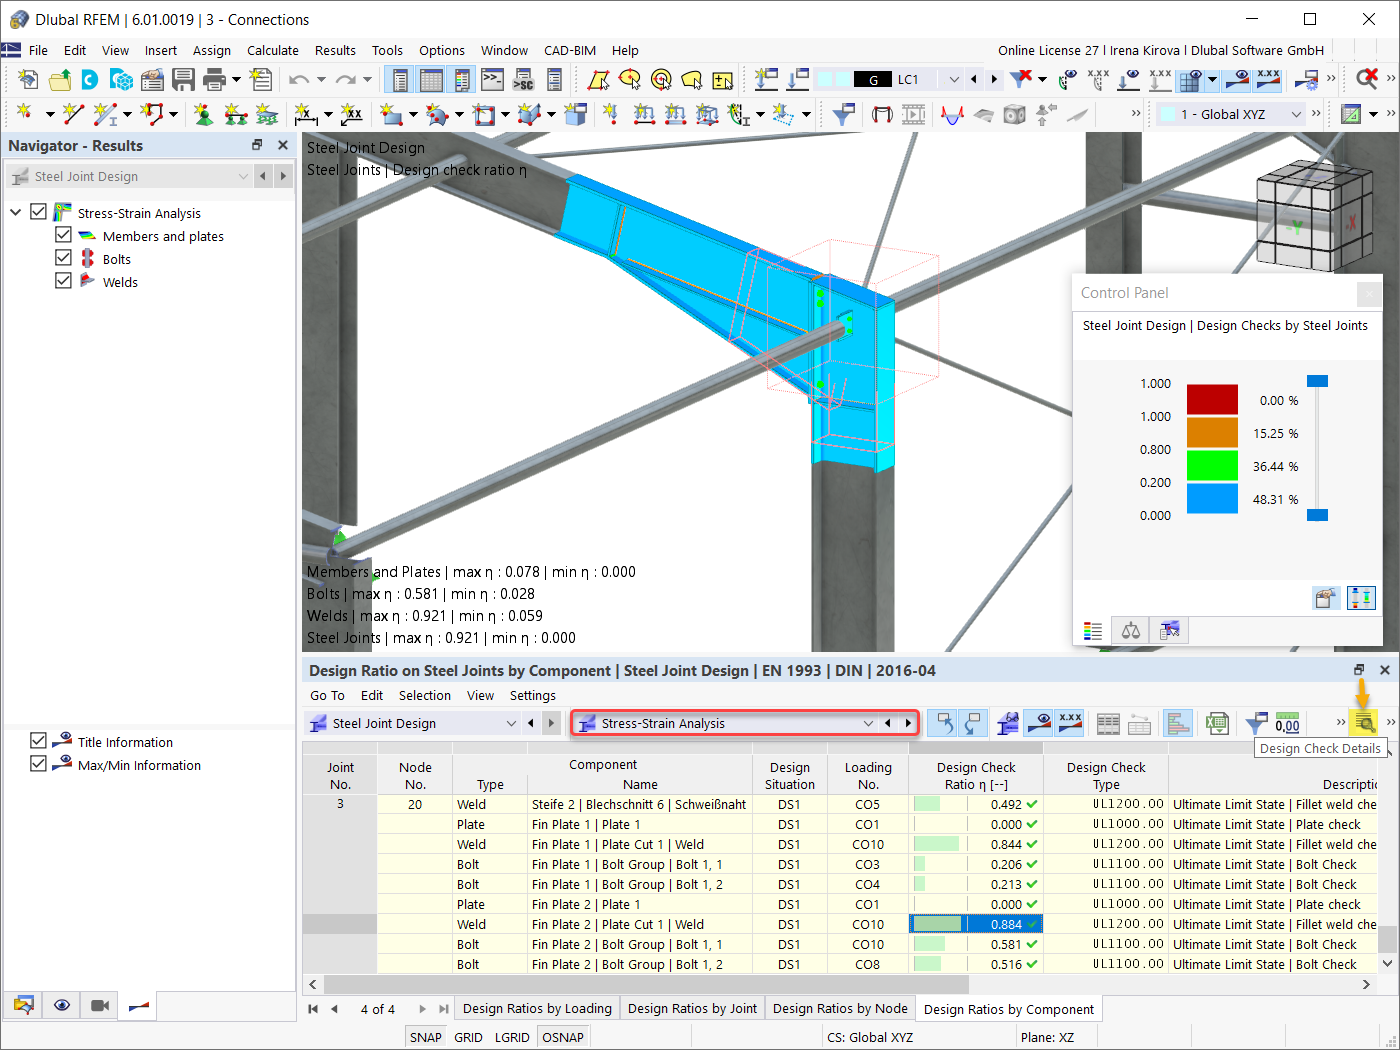Click the eye views icon at Navigator bottom
This screenshot has height=1050, width=1400.
62,1005
